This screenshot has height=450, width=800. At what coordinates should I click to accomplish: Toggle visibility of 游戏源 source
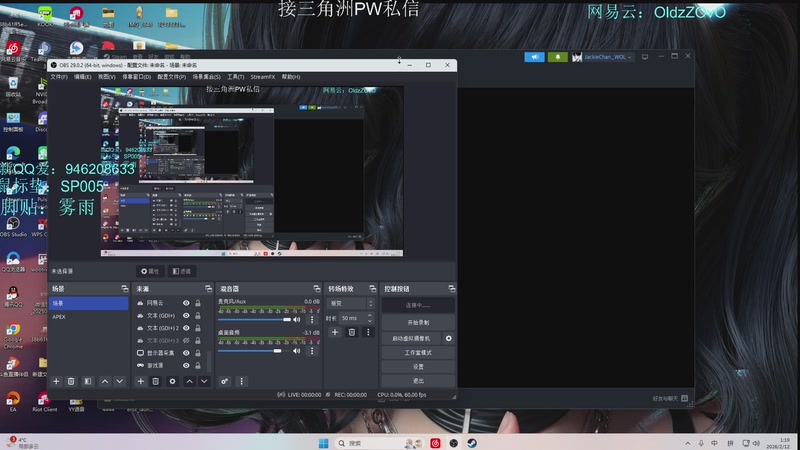pyautogui.click(x=186, y=365)
